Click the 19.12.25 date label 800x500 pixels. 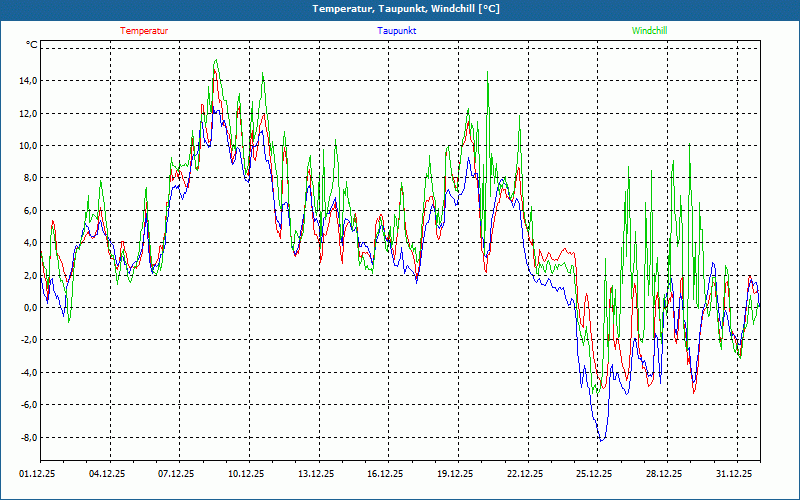[x=455, y=474]
